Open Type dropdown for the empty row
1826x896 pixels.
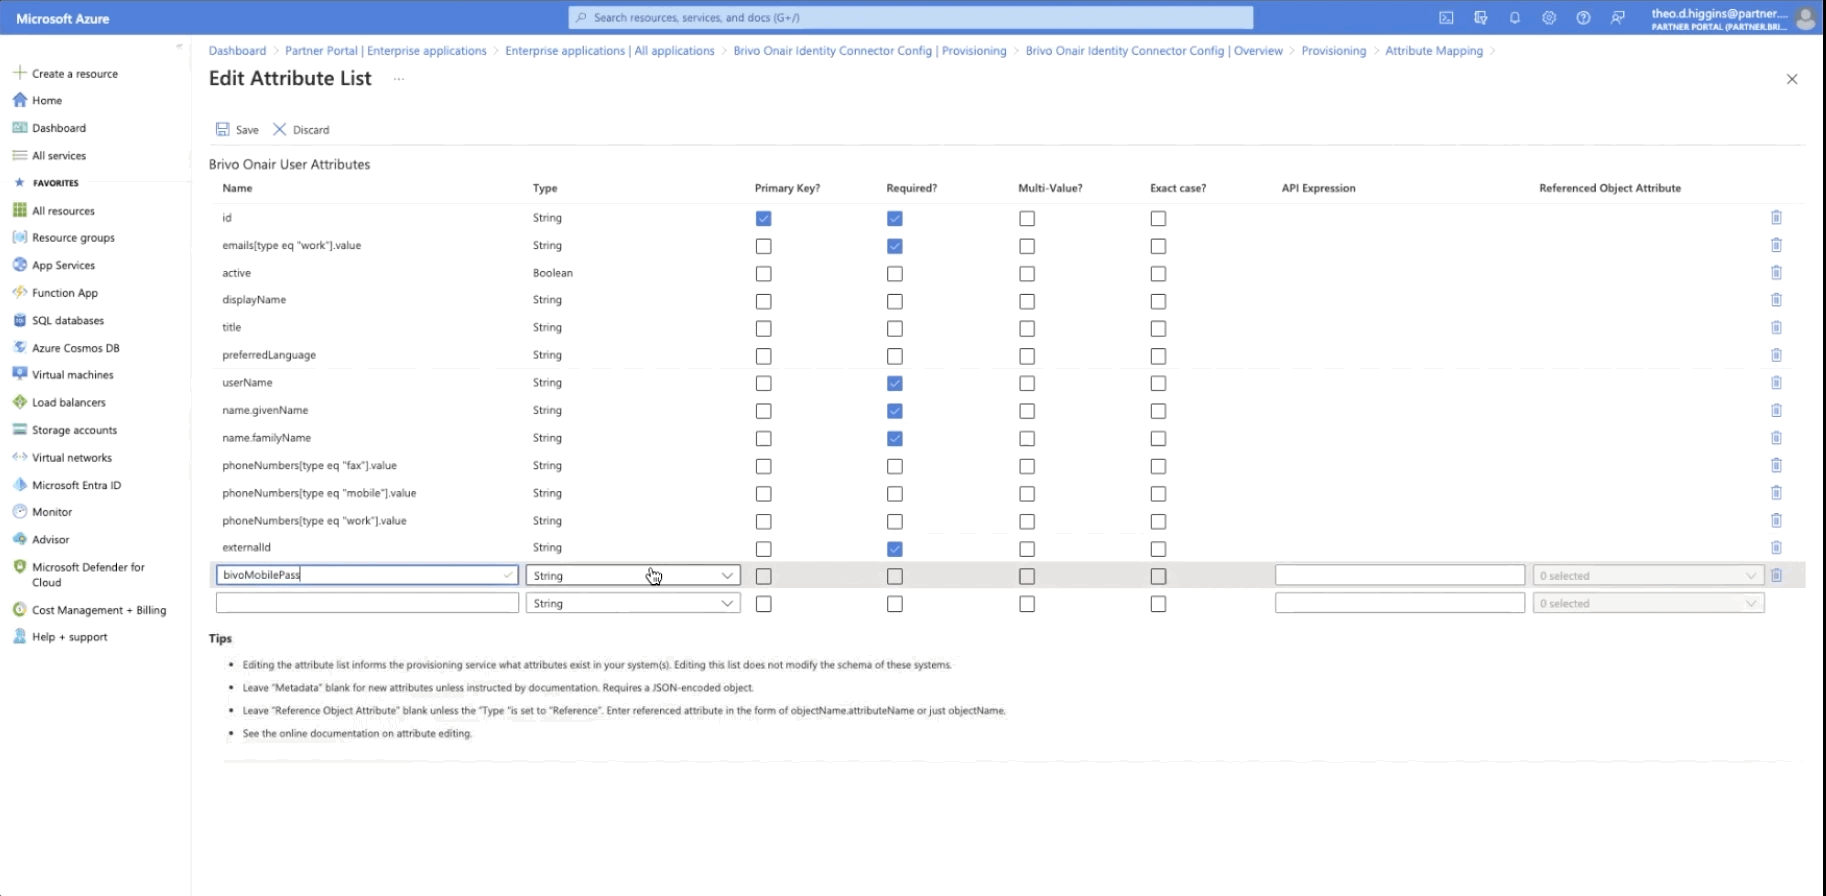(633, 603)
